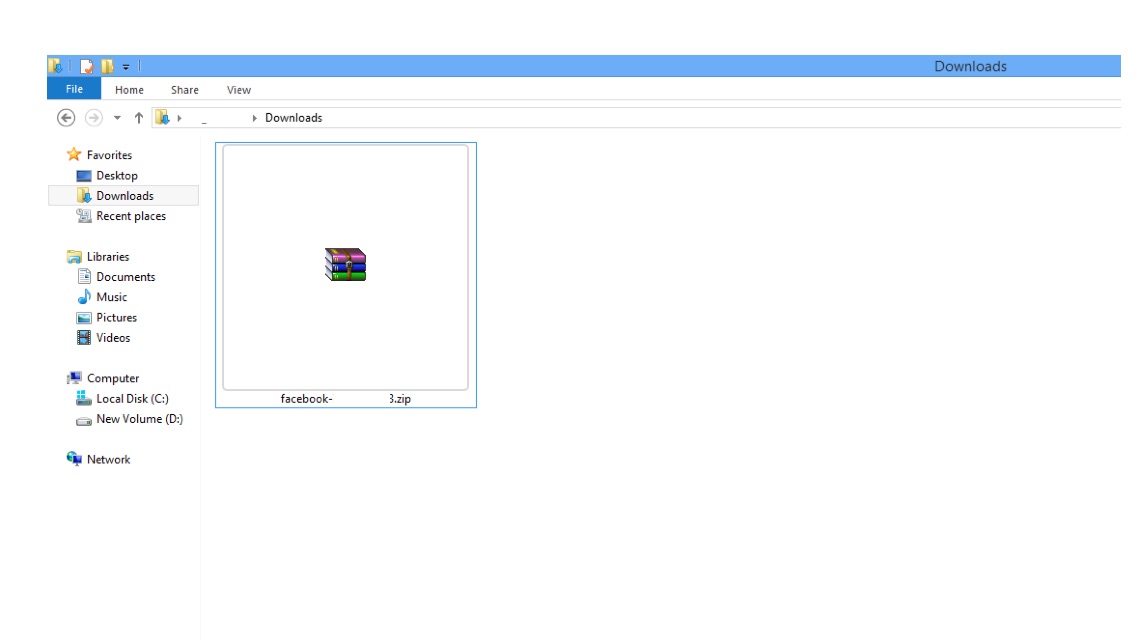Open the Videos library
Screen dimensions: 1136x640
[x=113, y=338]
